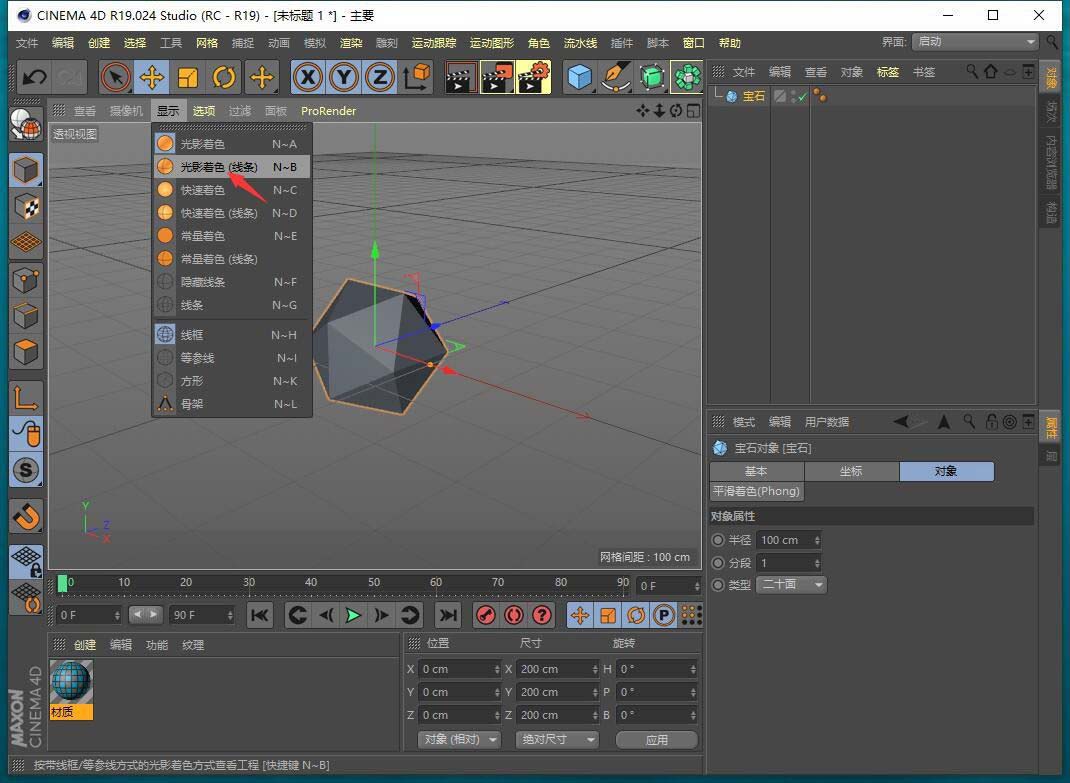Click the timeline preview range bar with arrows
The width and height of the screenshot is (1070, 783).
[145, 614]
